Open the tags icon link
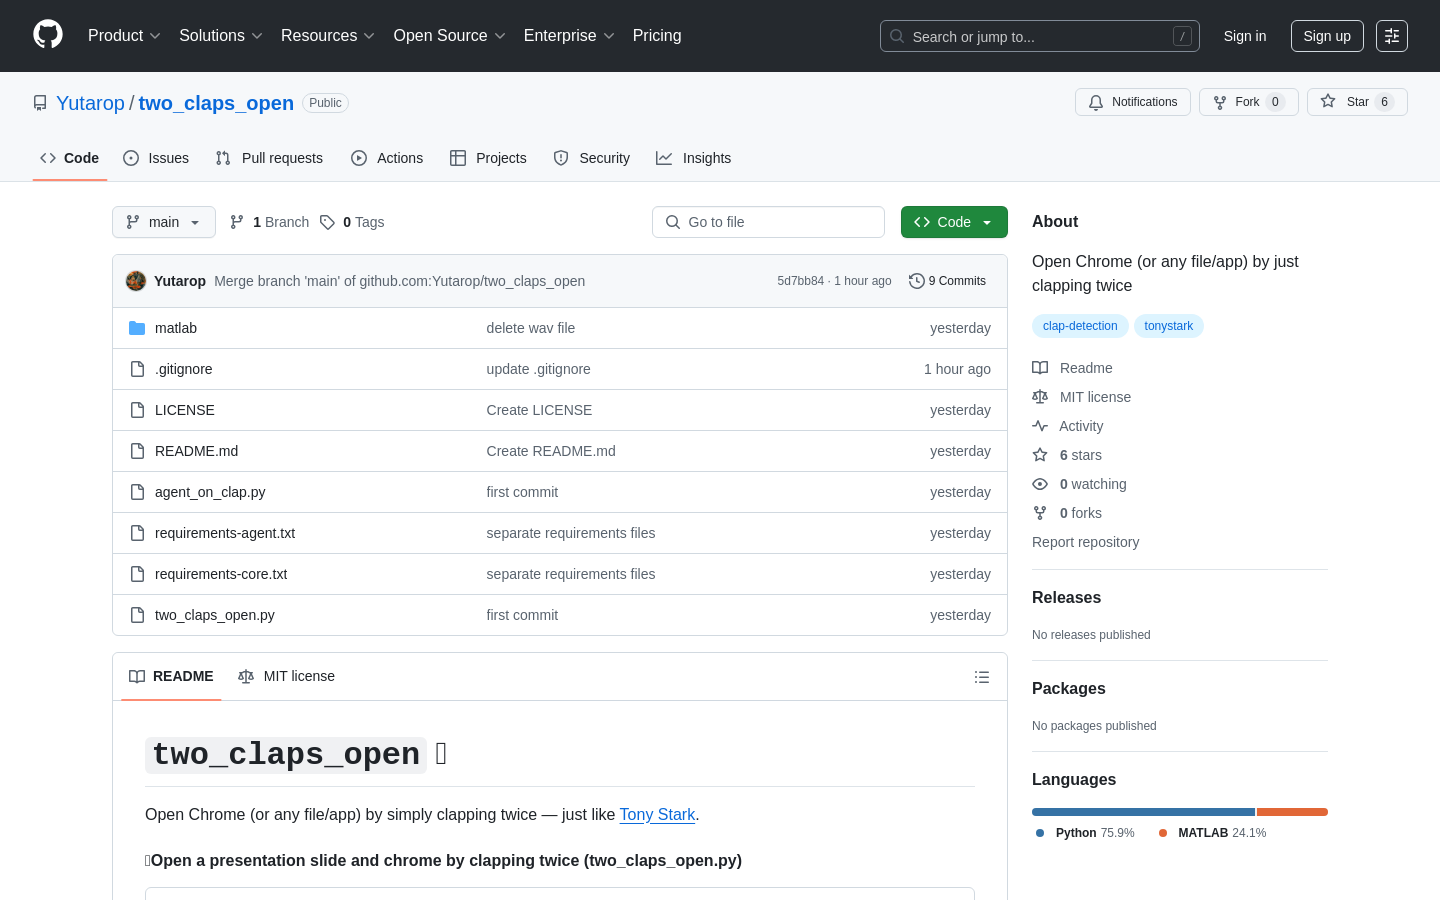Viewport: 1440px width, 900px height. tap(327, 222)
